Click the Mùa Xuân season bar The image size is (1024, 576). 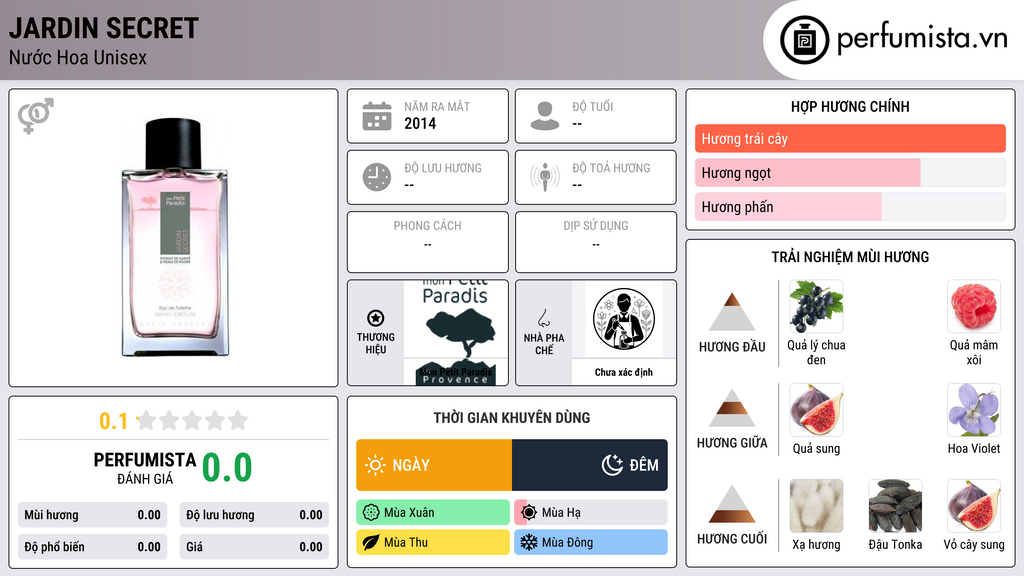(x=433, y=513)
